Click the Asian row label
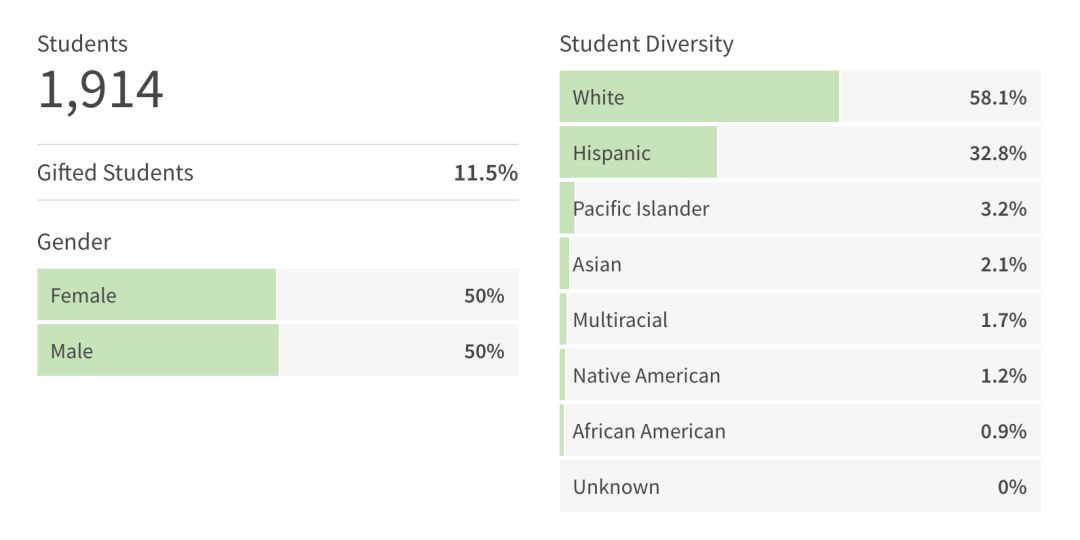1080x540 pixels. point(597,265)
